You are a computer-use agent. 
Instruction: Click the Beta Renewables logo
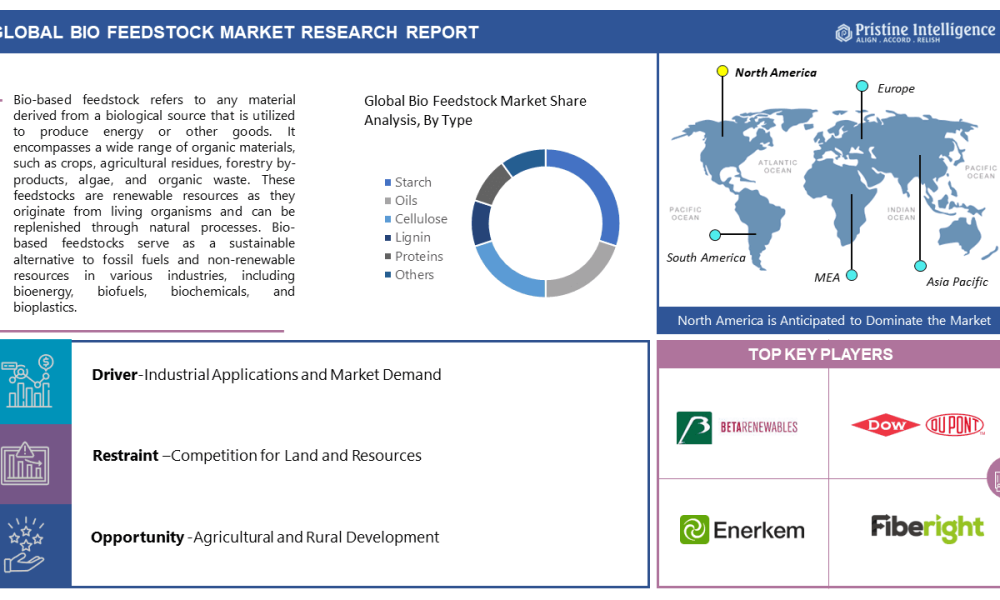737,427
